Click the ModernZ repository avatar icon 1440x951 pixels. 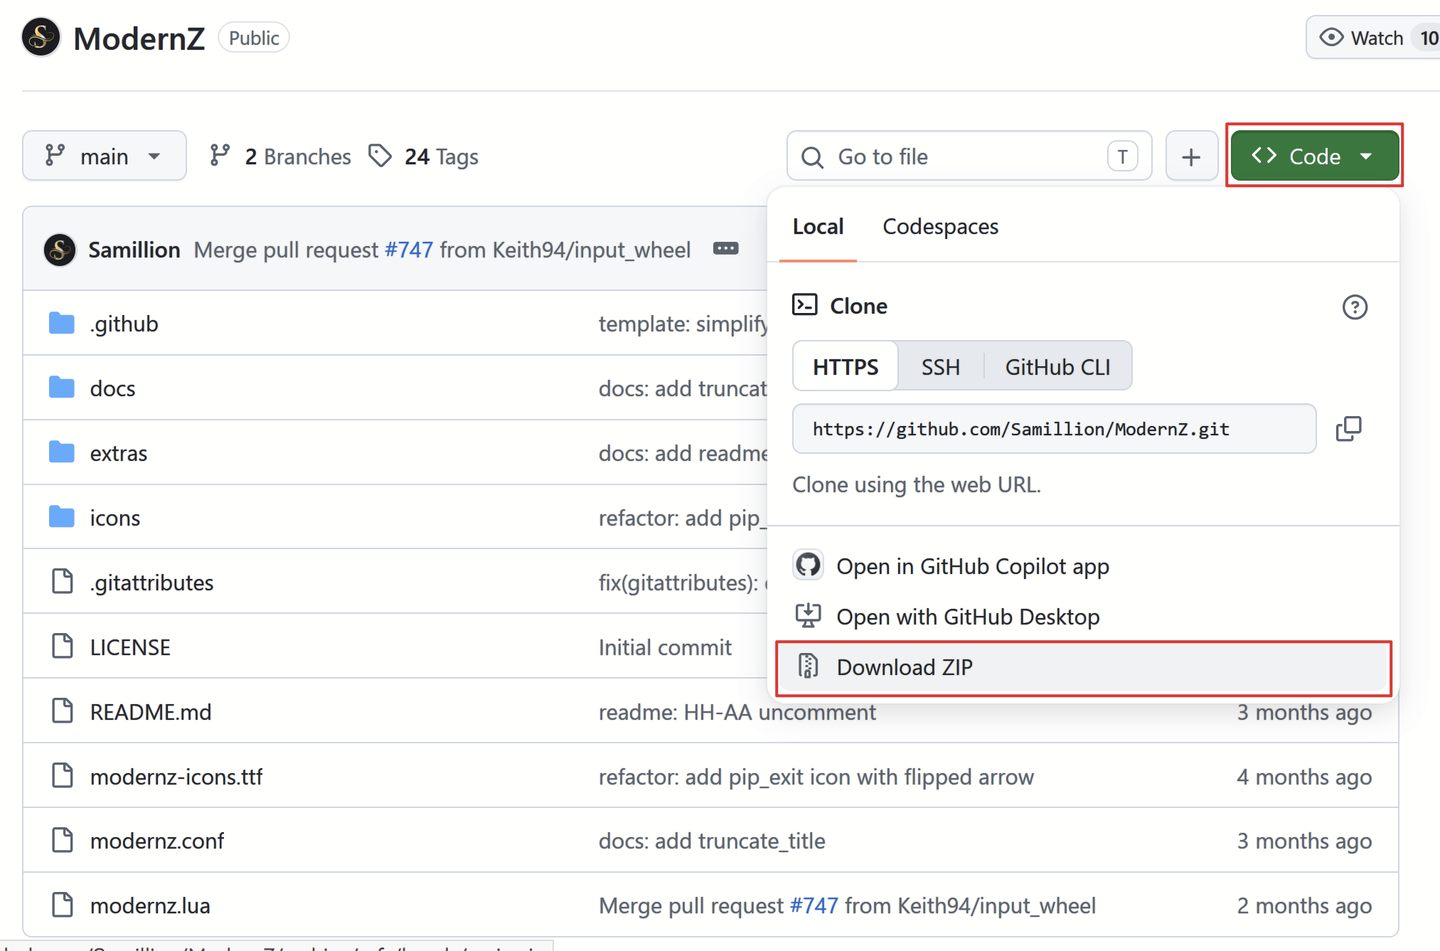pos(41,38)
